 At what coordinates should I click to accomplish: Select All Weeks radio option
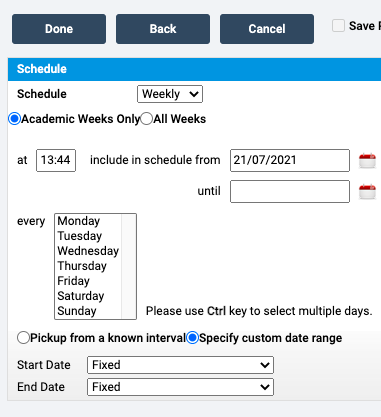(x=147, y=119)
